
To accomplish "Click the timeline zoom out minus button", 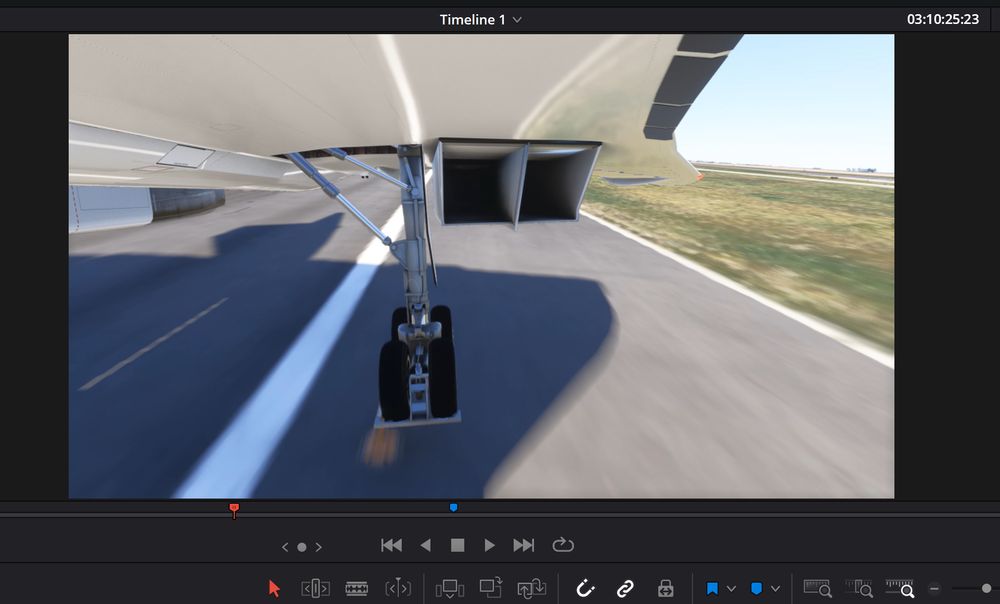I will click(x=934, y=589).
